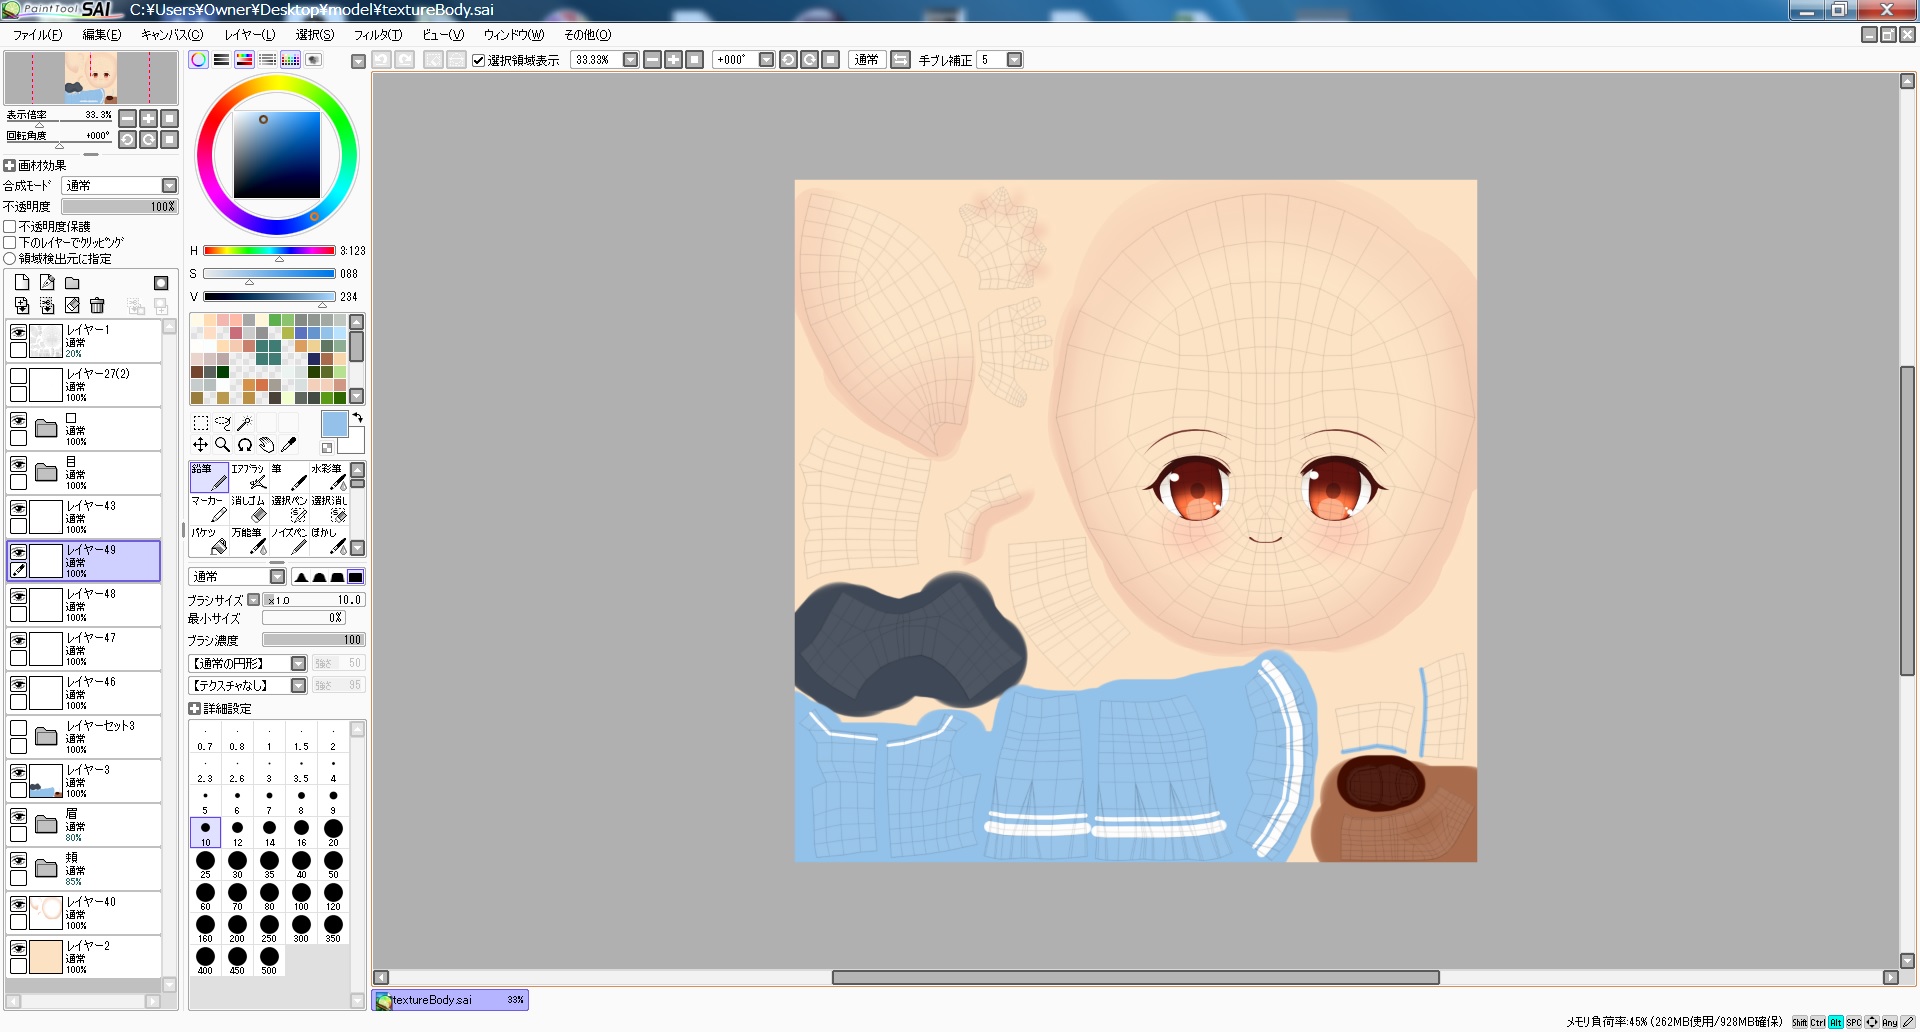Show the RGB slider panel

coord(221,60)
